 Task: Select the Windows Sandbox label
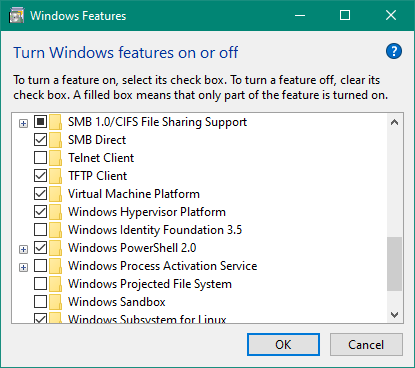pyautogui.click(x=117, y=302)
